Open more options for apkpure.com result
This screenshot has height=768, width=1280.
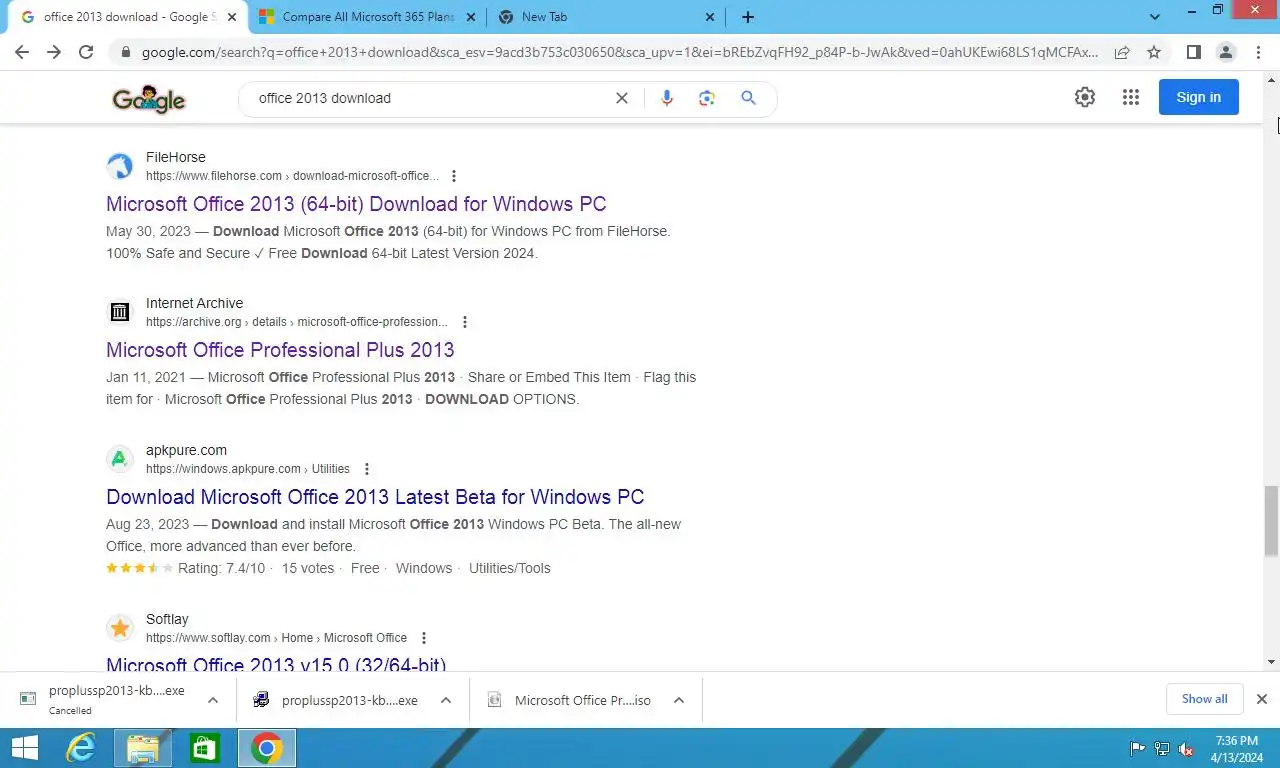click(x=366, y=469)
